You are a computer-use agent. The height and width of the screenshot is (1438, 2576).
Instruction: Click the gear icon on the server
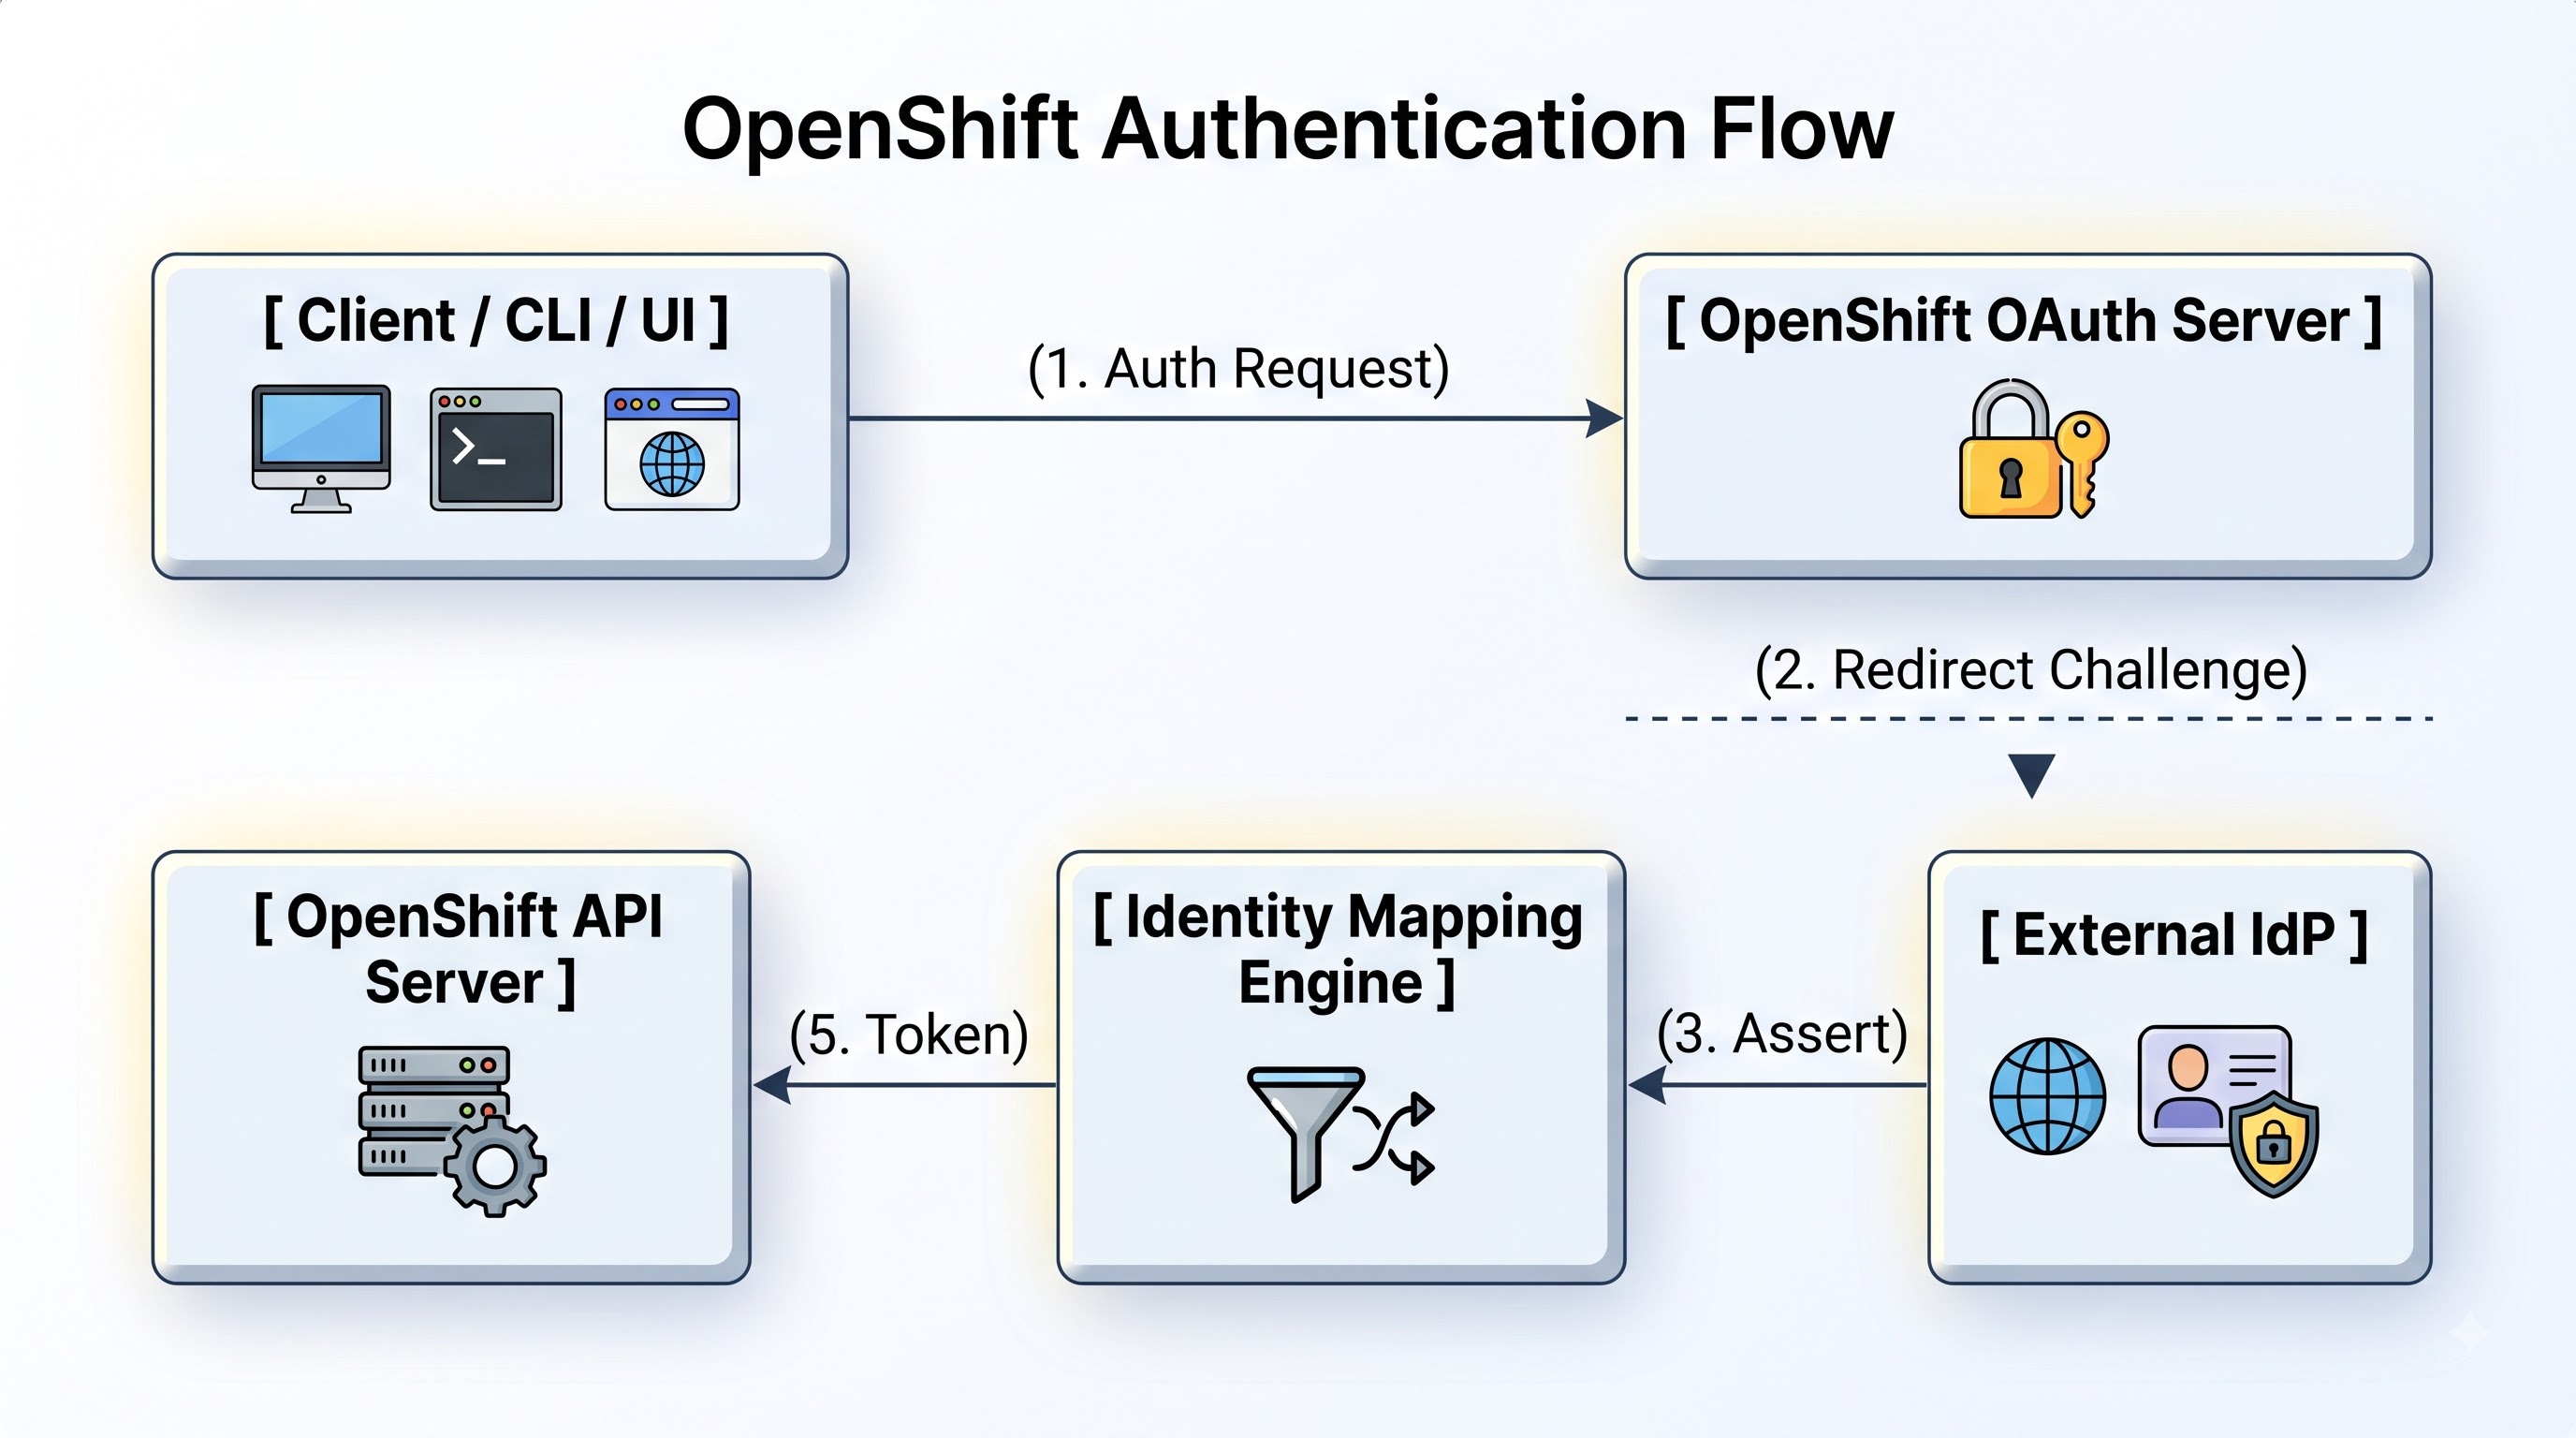[495, 1166]
